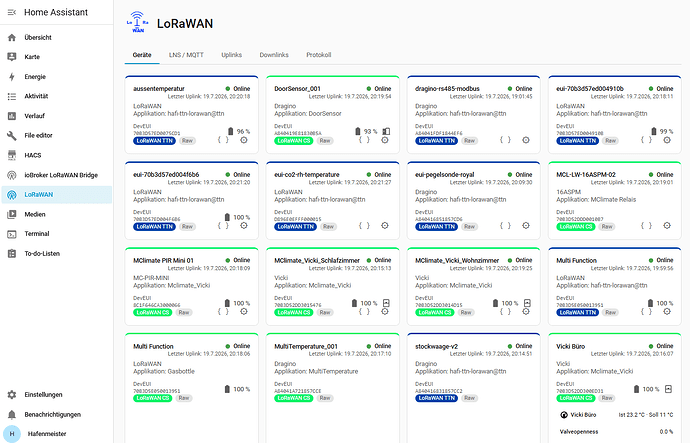Viewport: 690px width, 443px height.
Task: Click the valve icon on MClimate_Vicki_Schlafzimmer card
Action: click(x=386, y=303)
